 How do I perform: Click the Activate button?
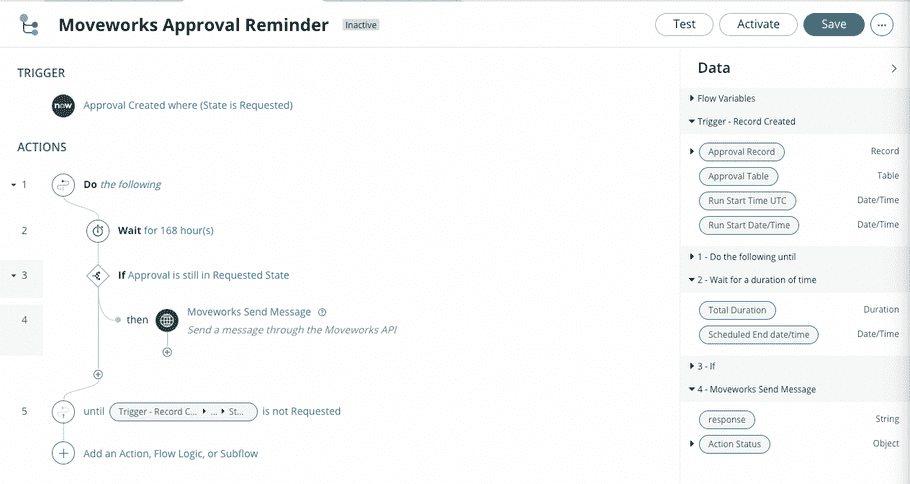pyautogui.click(x=758, y=24)
